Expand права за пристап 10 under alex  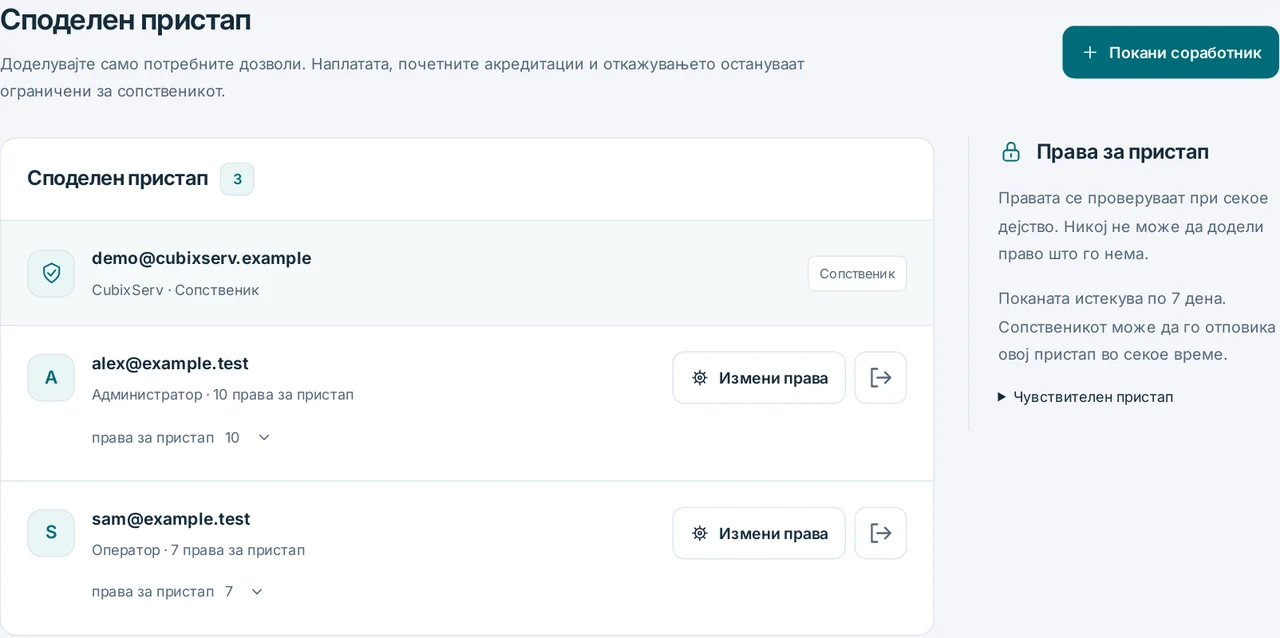pyautogui.click(x=182, y=437)
